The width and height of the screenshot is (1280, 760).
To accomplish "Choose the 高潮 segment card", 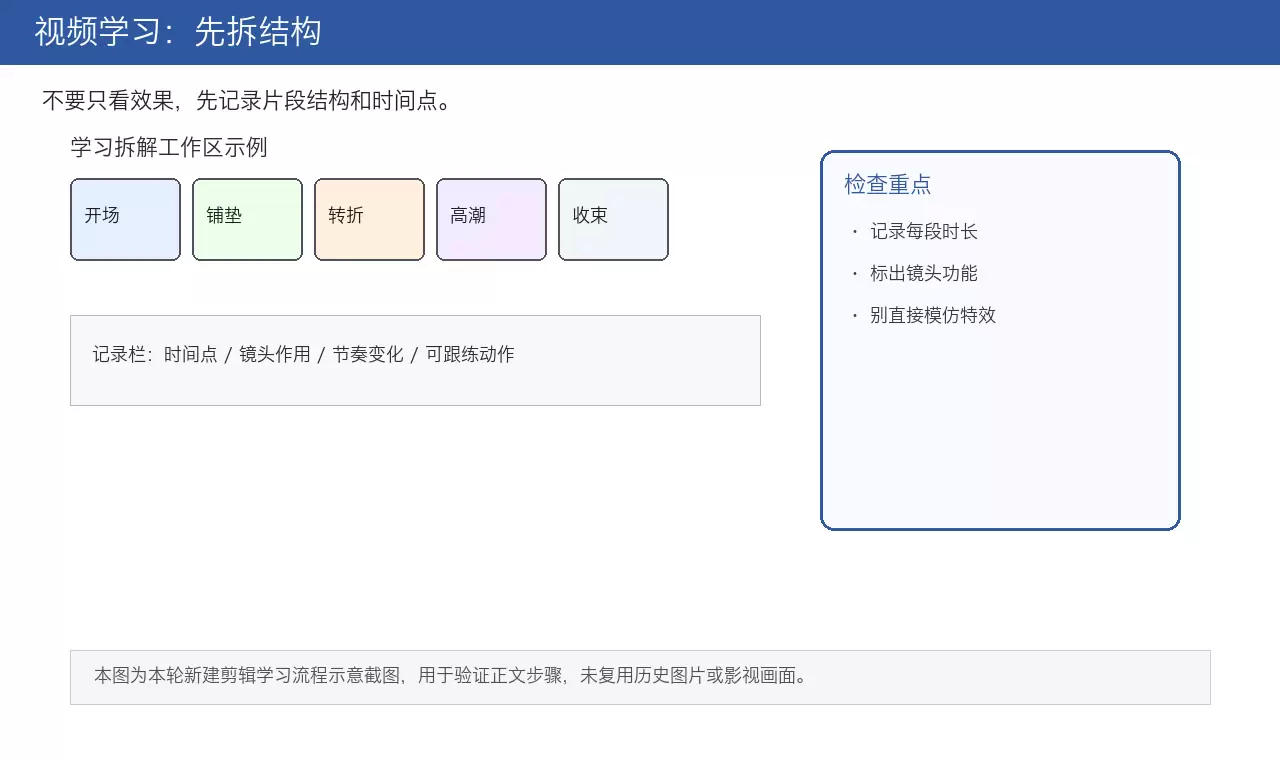I will click(492, 220).
